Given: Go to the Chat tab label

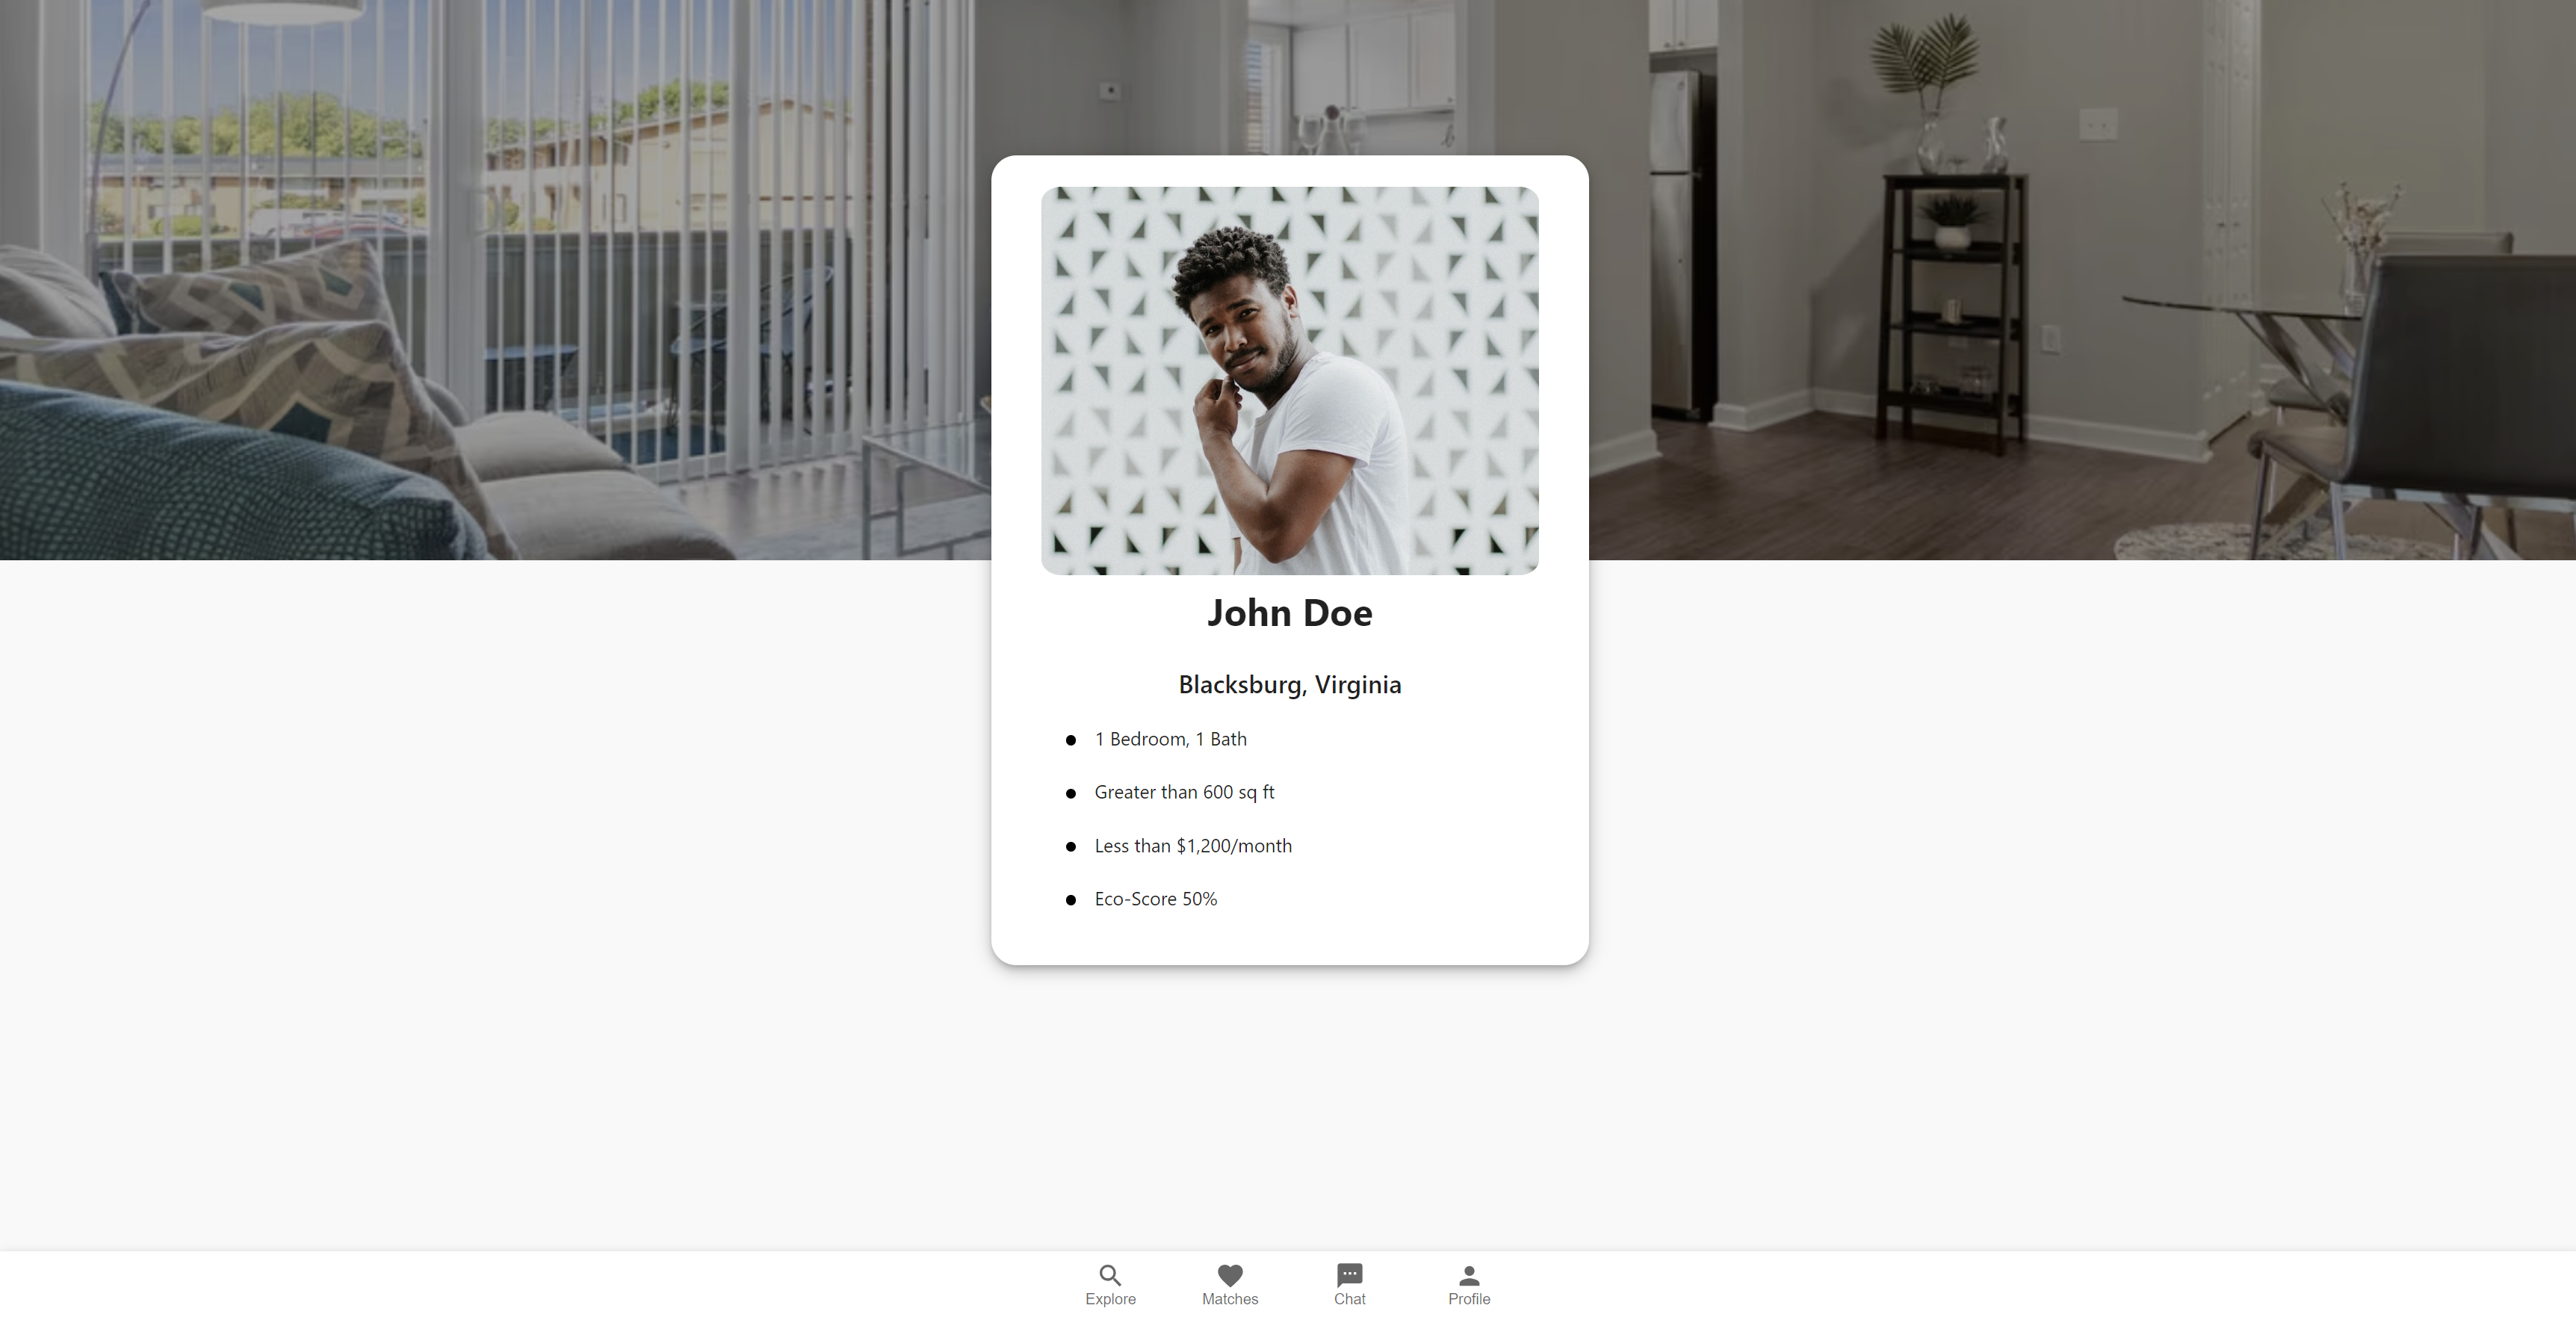Looking at the screenshot, I should tap(1349, 1299).
